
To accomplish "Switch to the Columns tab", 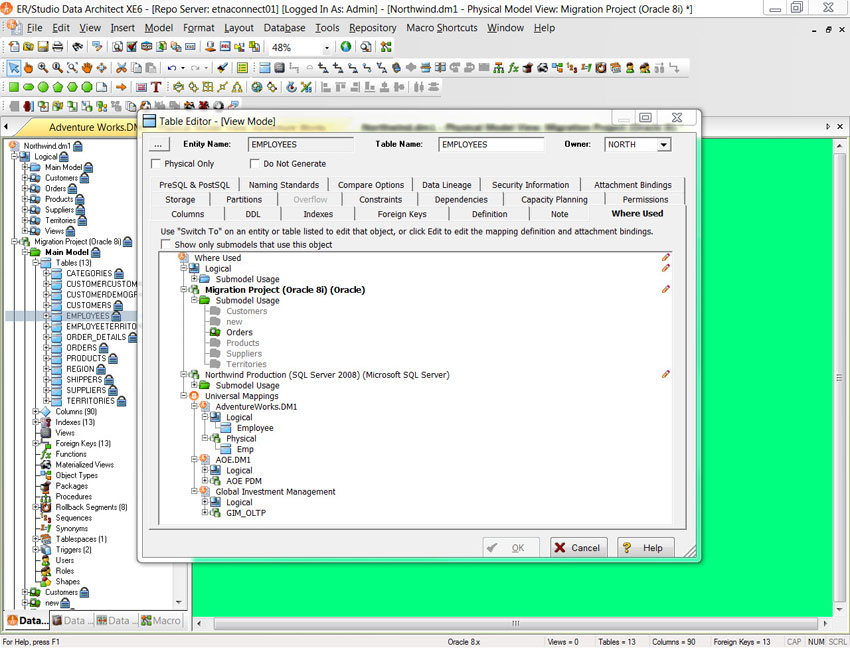I will click(x=188, y=214).
